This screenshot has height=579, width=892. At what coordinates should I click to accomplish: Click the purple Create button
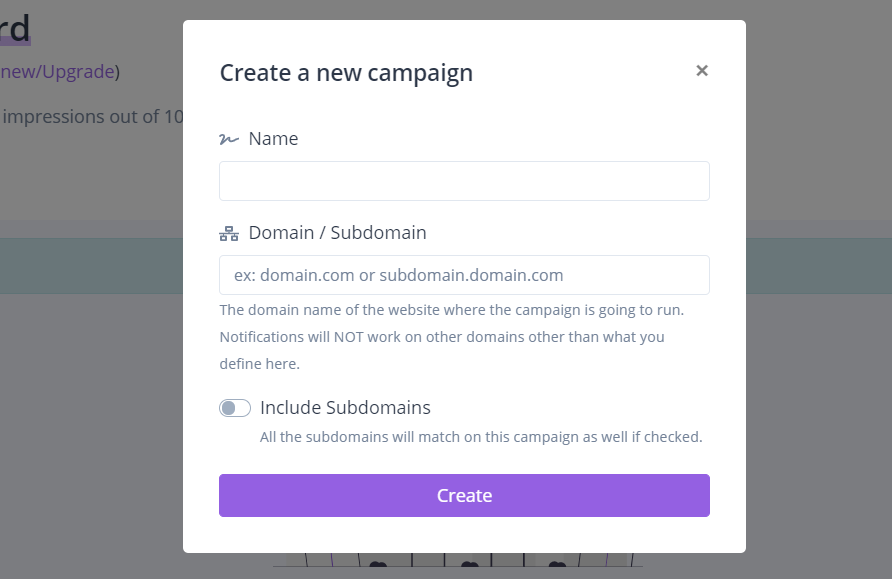(464, 495)
